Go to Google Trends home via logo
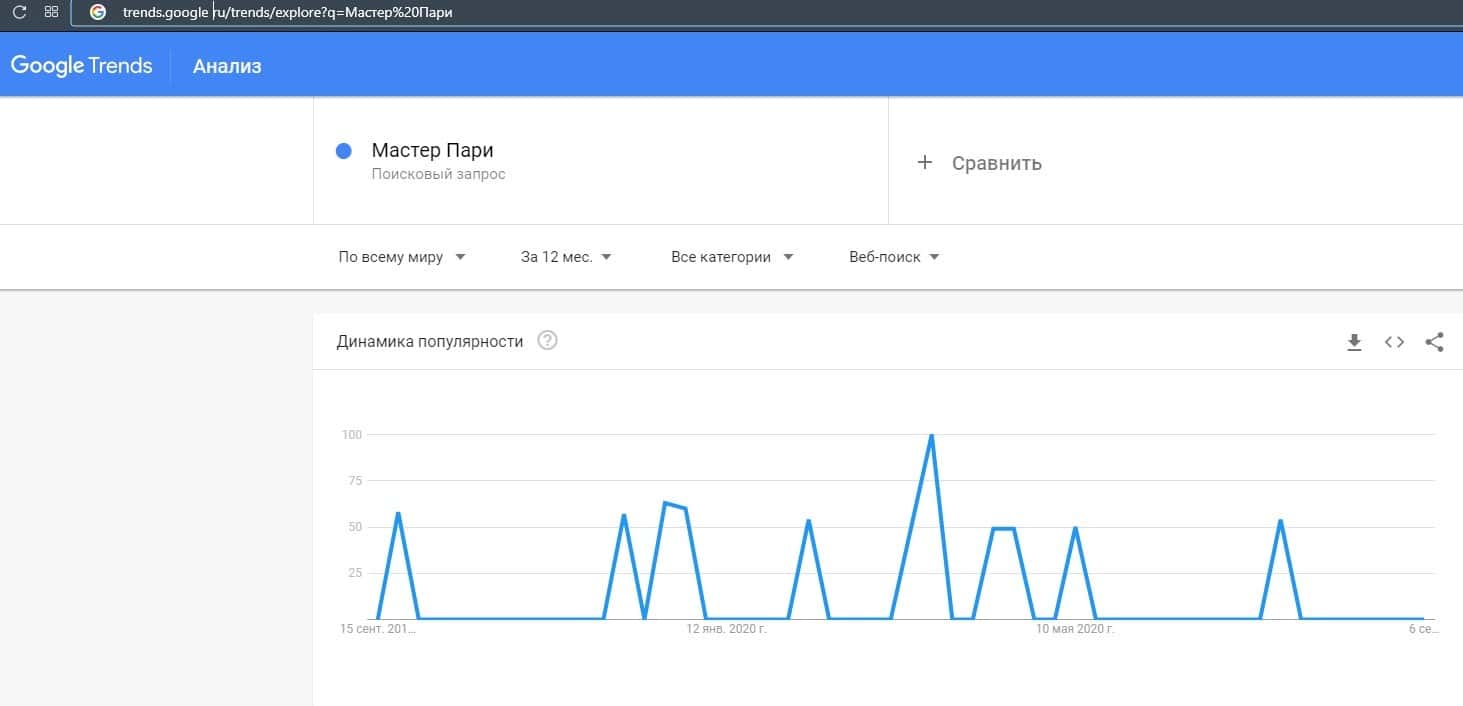Image resolution: width=1463 pixels, height=706 pixels. click(82, 66)
